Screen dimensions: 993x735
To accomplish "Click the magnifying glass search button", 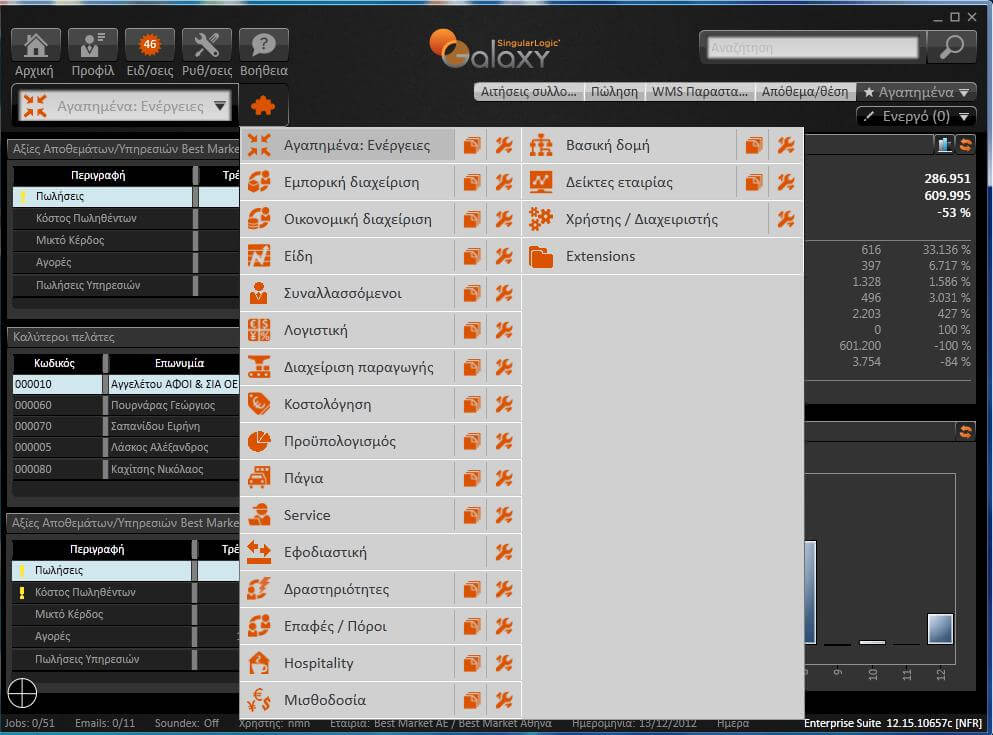I will pyautogui.click(x=951, y=46).
